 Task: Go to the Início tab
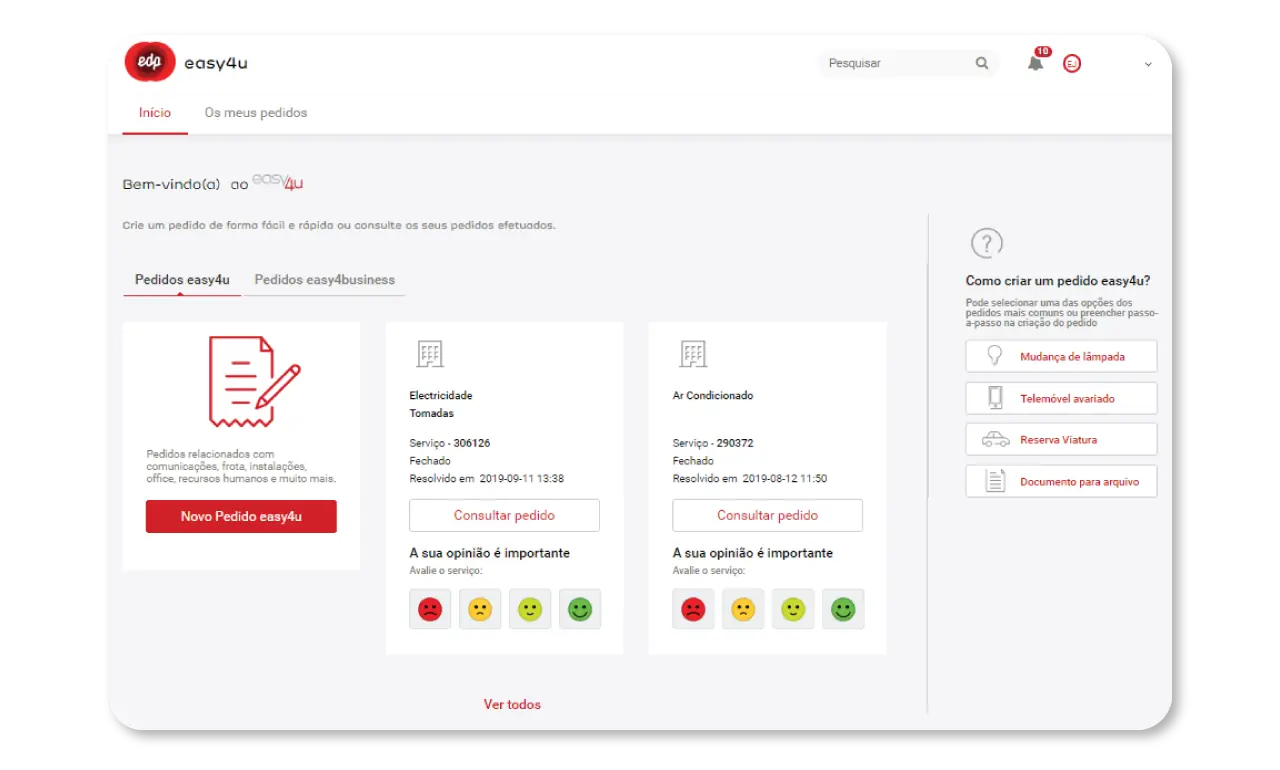(x=155, y=113)
